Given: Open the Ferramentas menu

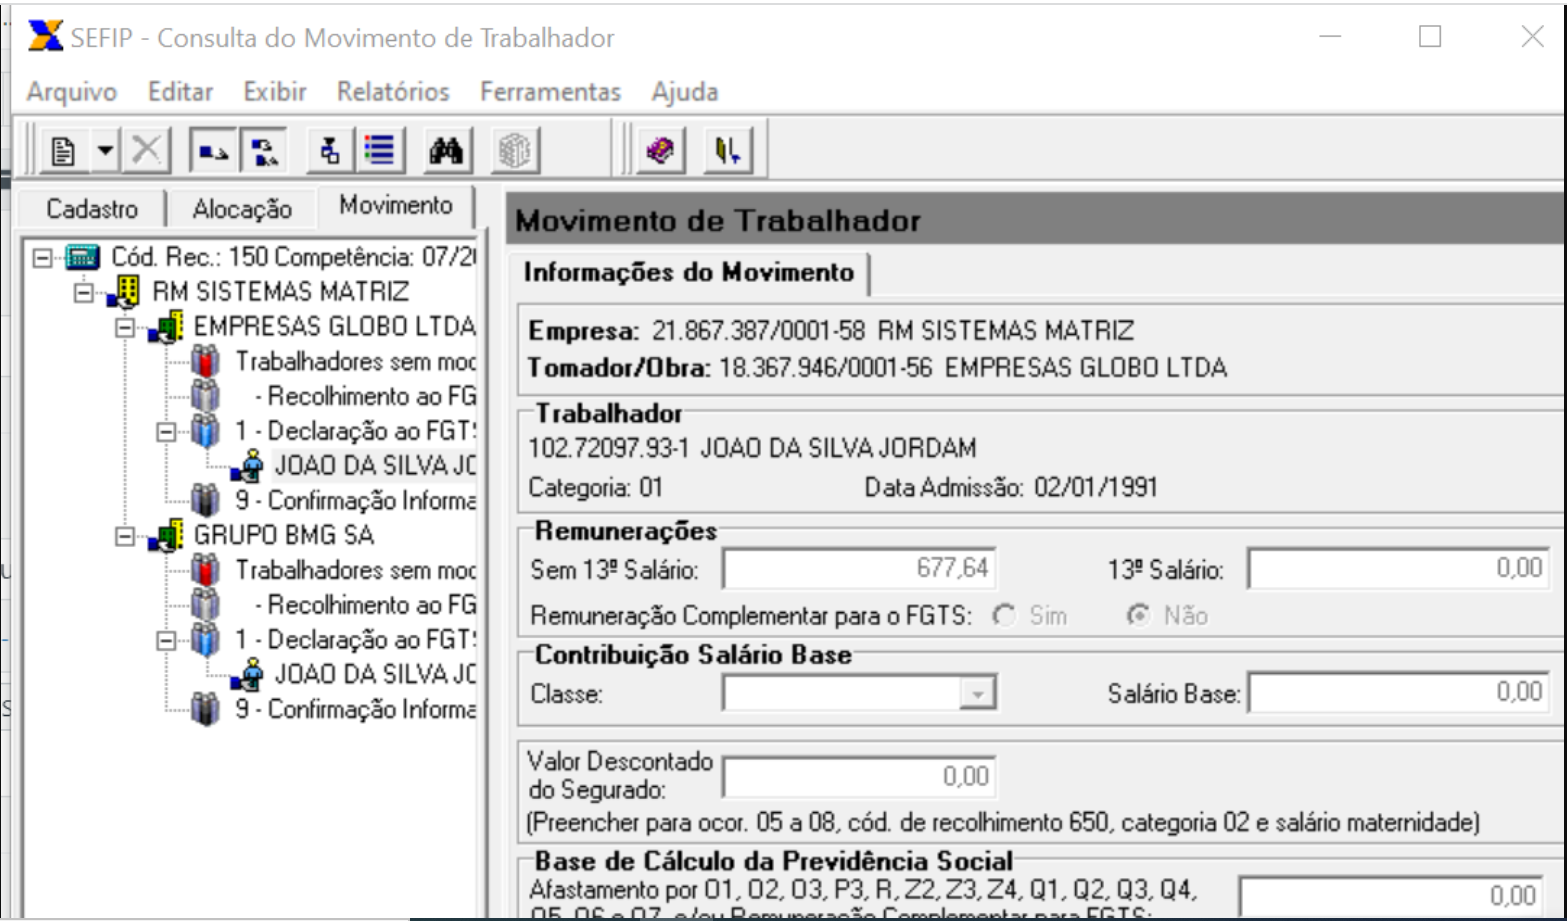Looking at the screenshot, I should click(550, 92).
